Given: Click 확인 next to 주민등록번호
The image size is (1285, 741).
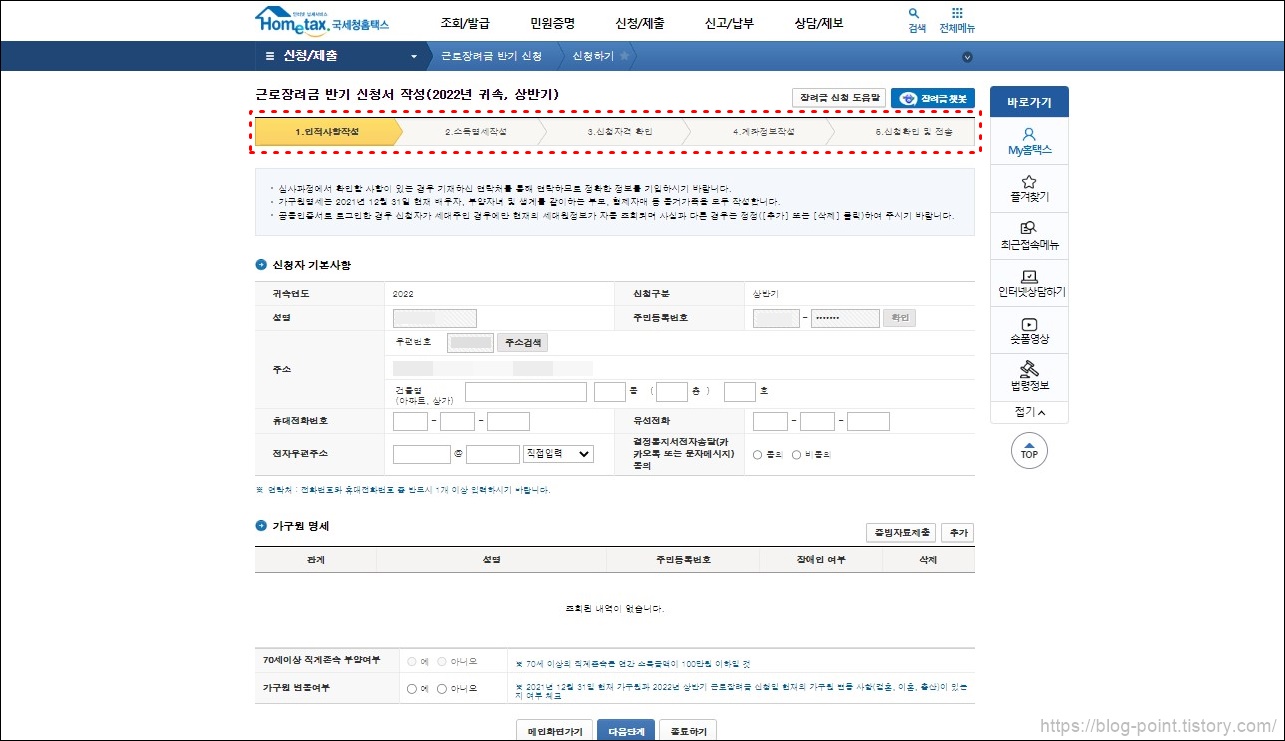Looking at the screenshot, I should (x=899, y=318).
